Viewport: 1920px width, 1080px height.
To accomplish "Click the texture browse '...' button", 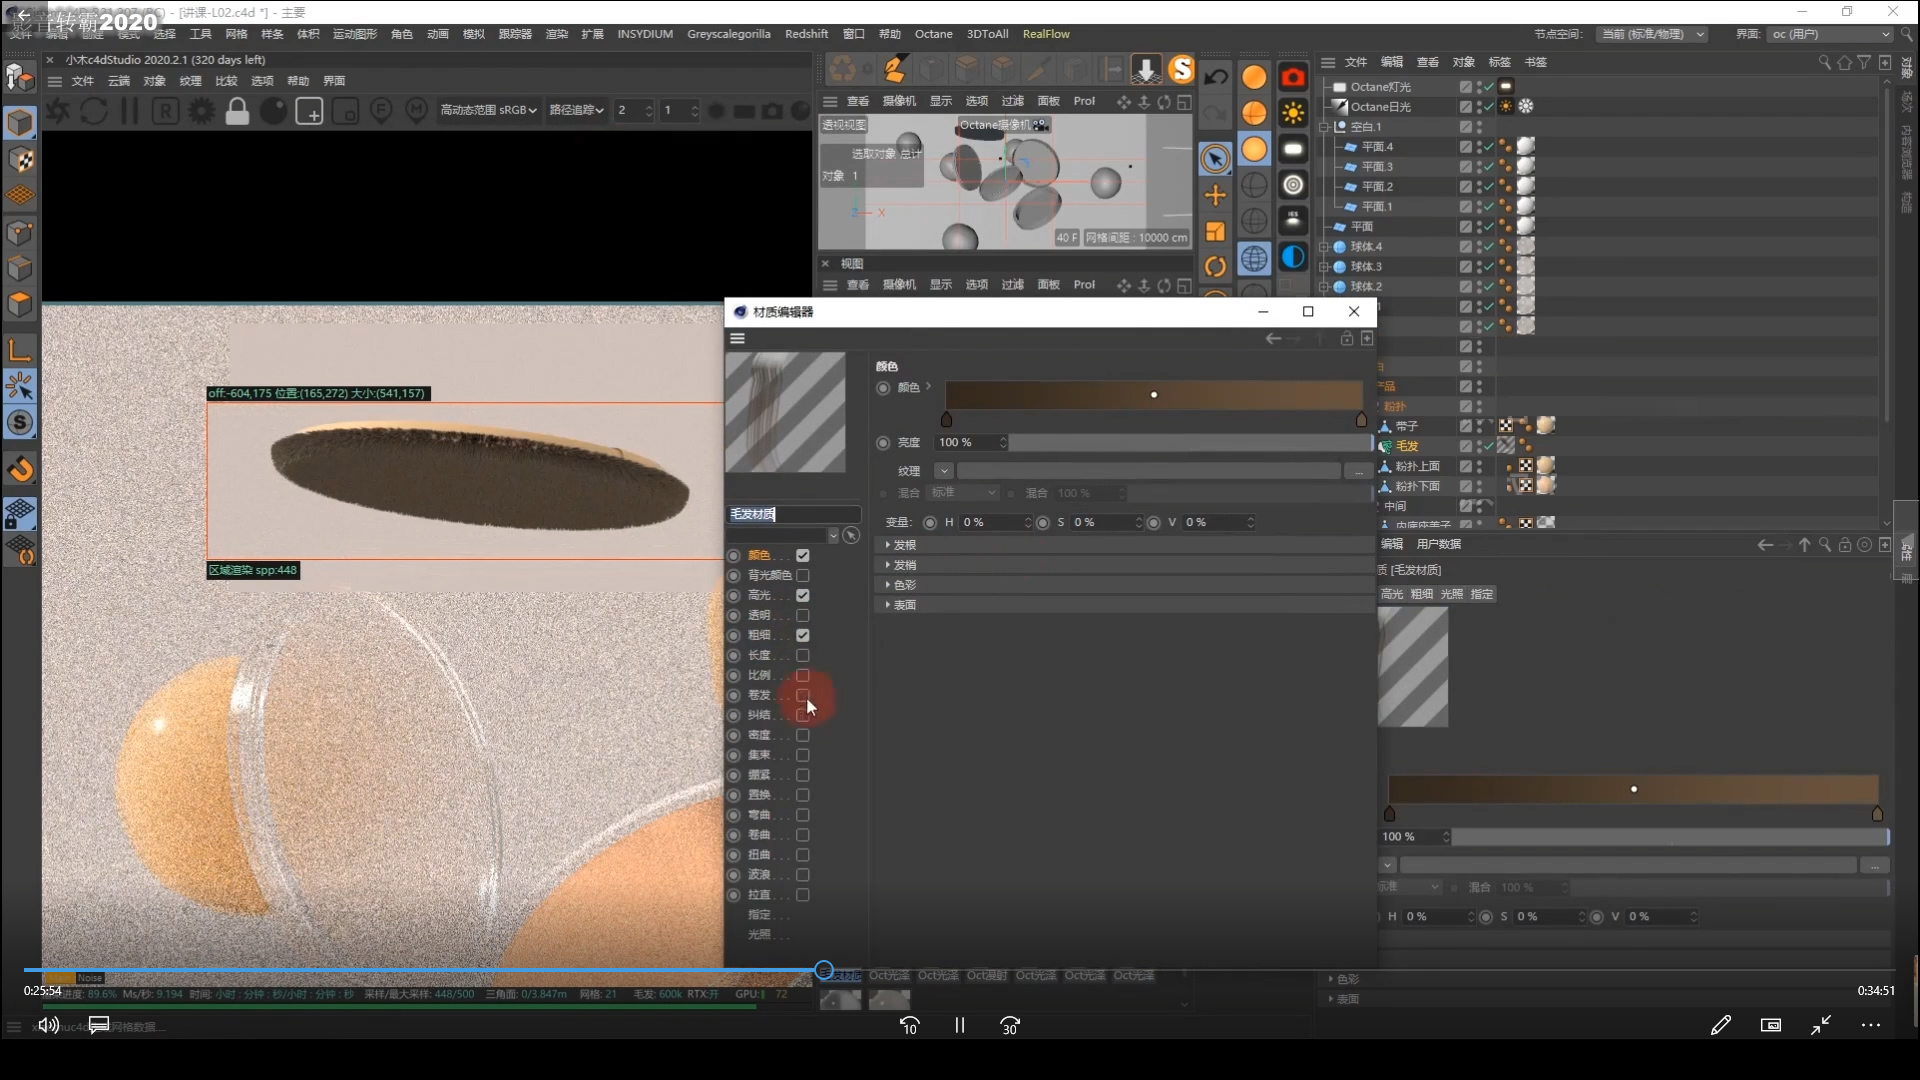I will (1356, 471).
